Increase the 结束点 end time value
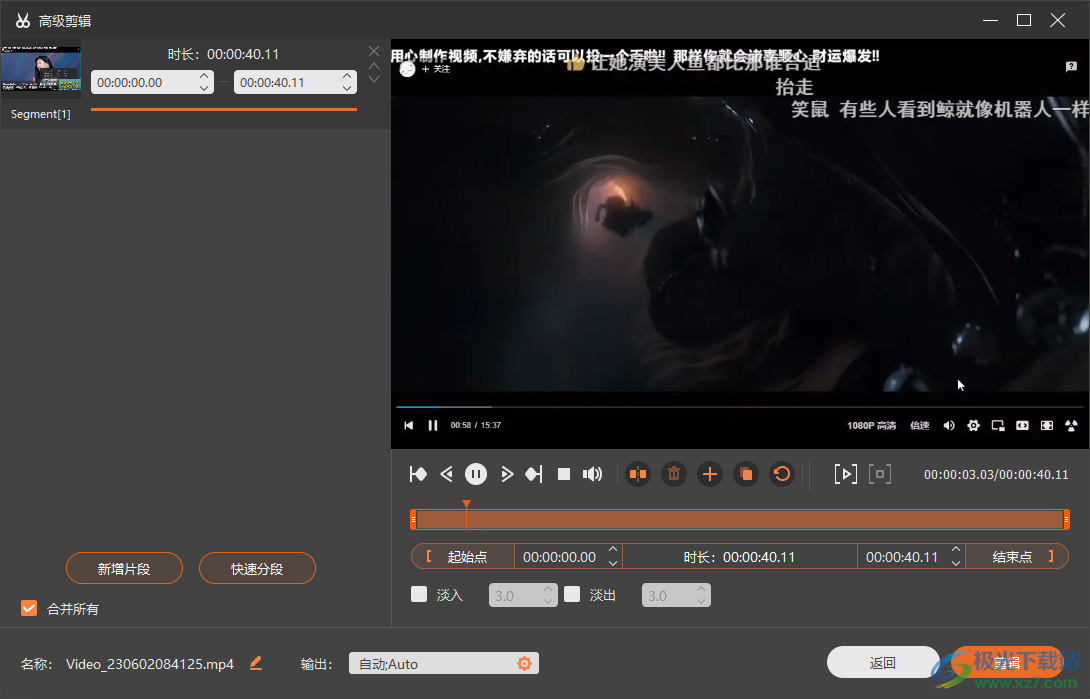1090x699 pixels. (956, 550)
